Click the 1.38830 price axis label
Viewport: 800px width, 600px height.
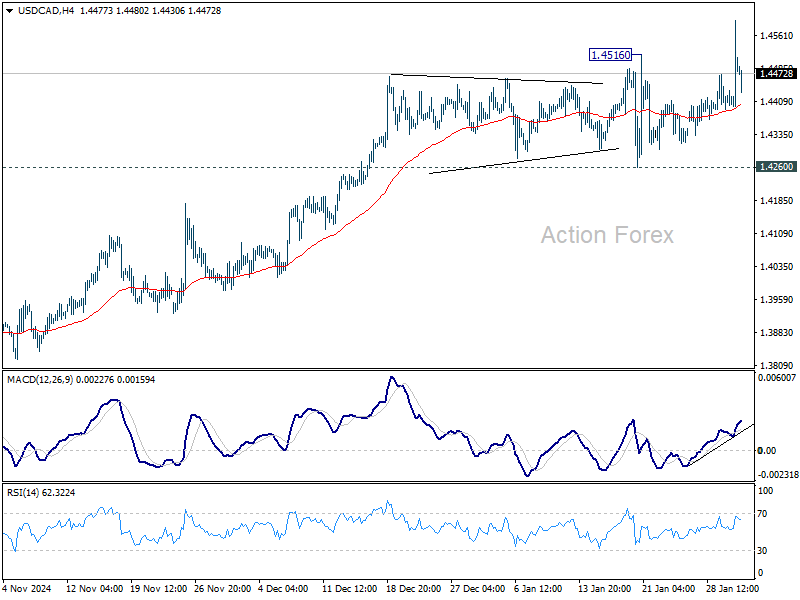777,333
